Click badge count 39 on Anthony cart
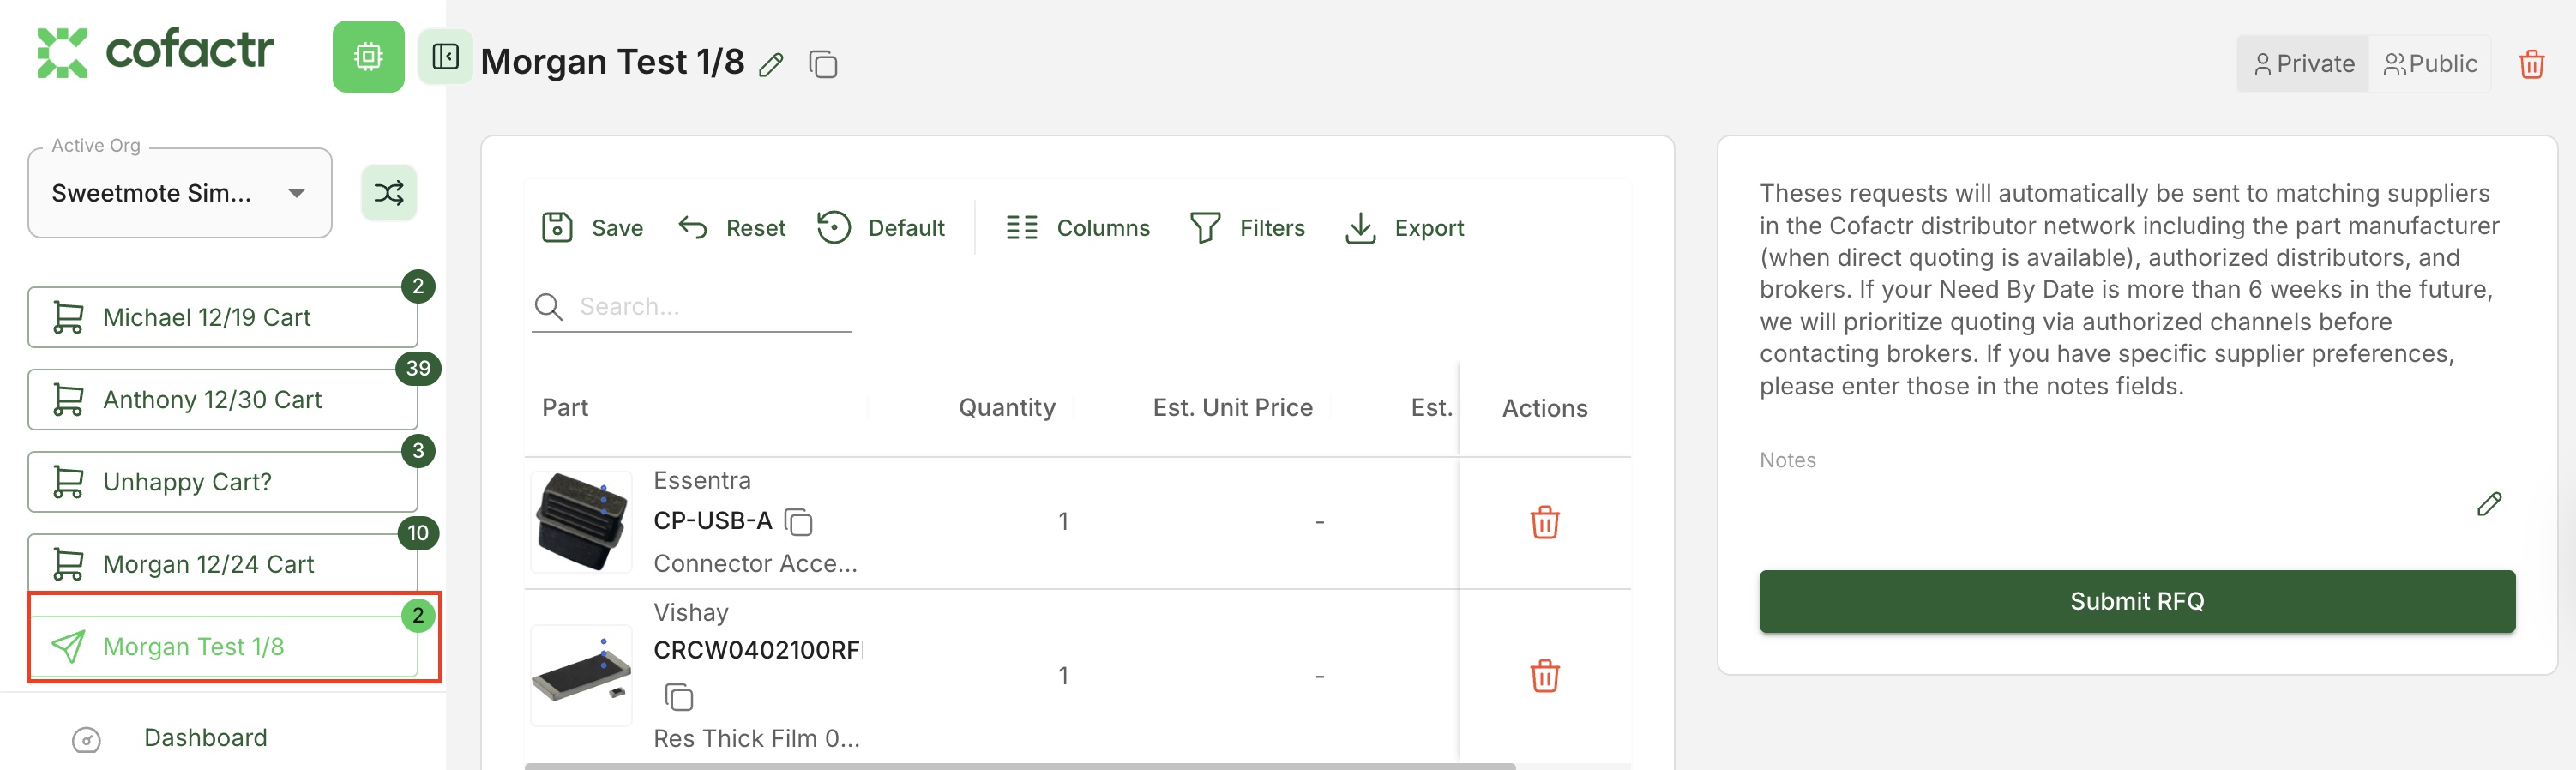The image size is (2576, 770). (418, 369)
